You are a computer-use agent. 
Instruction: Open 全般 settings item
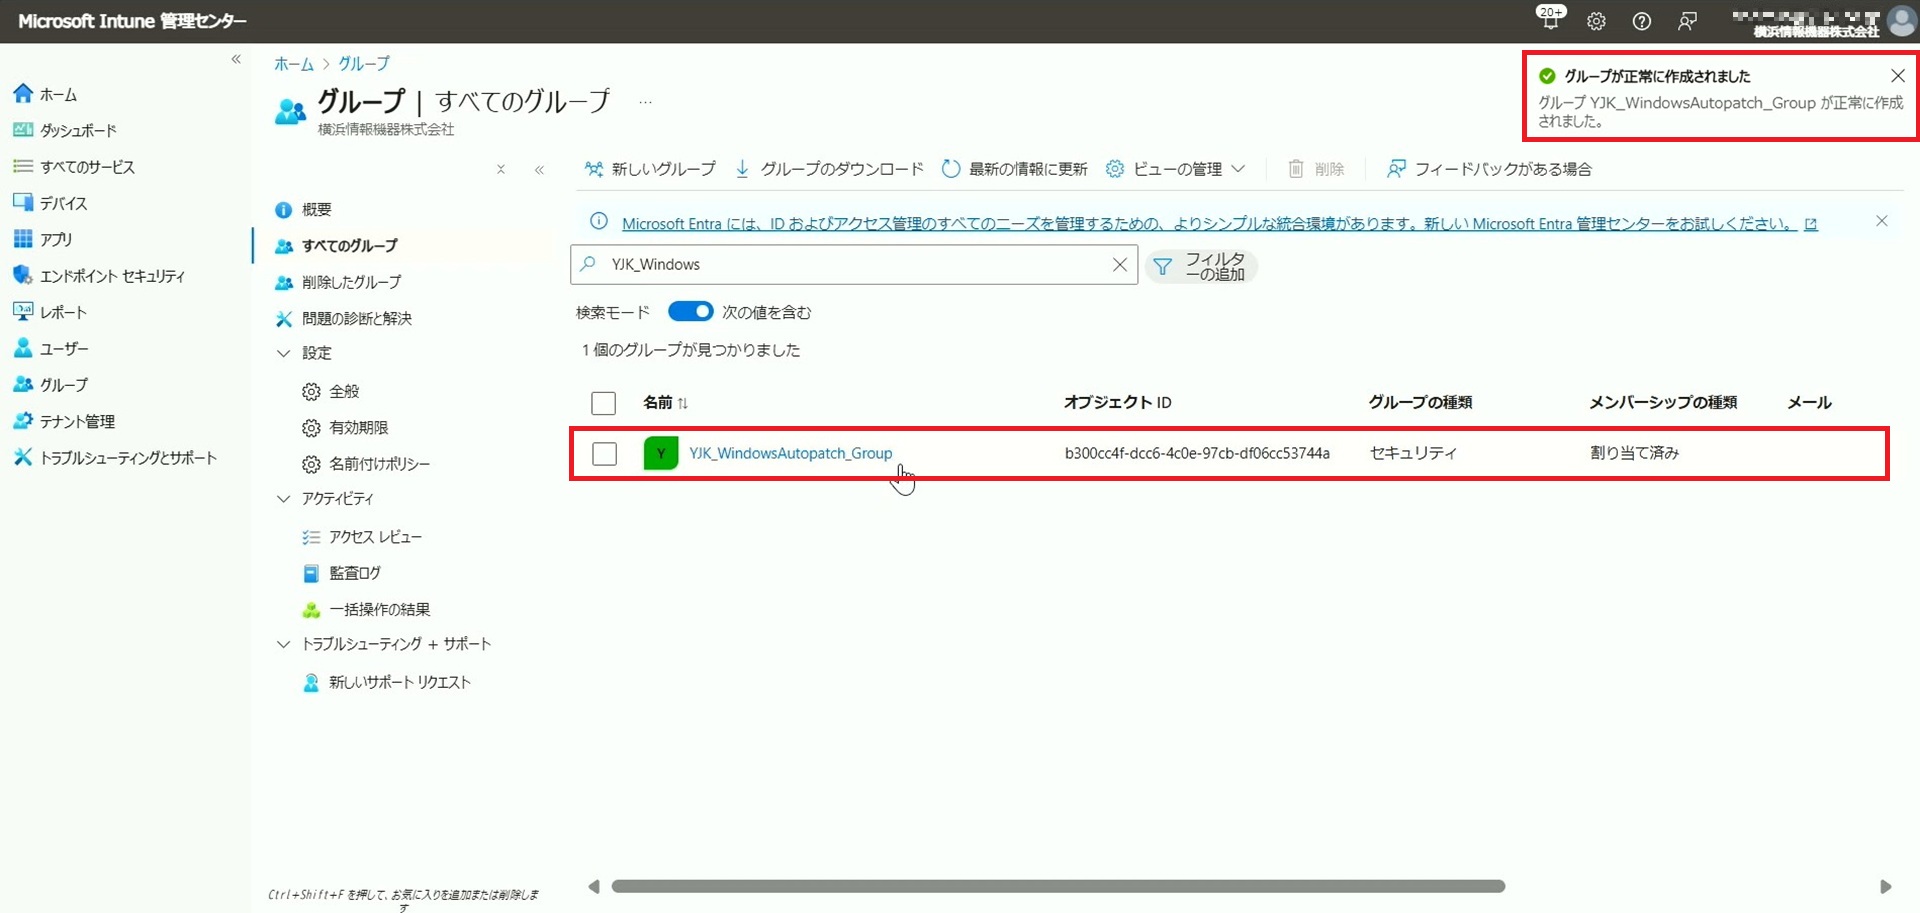tap(330, 391)
